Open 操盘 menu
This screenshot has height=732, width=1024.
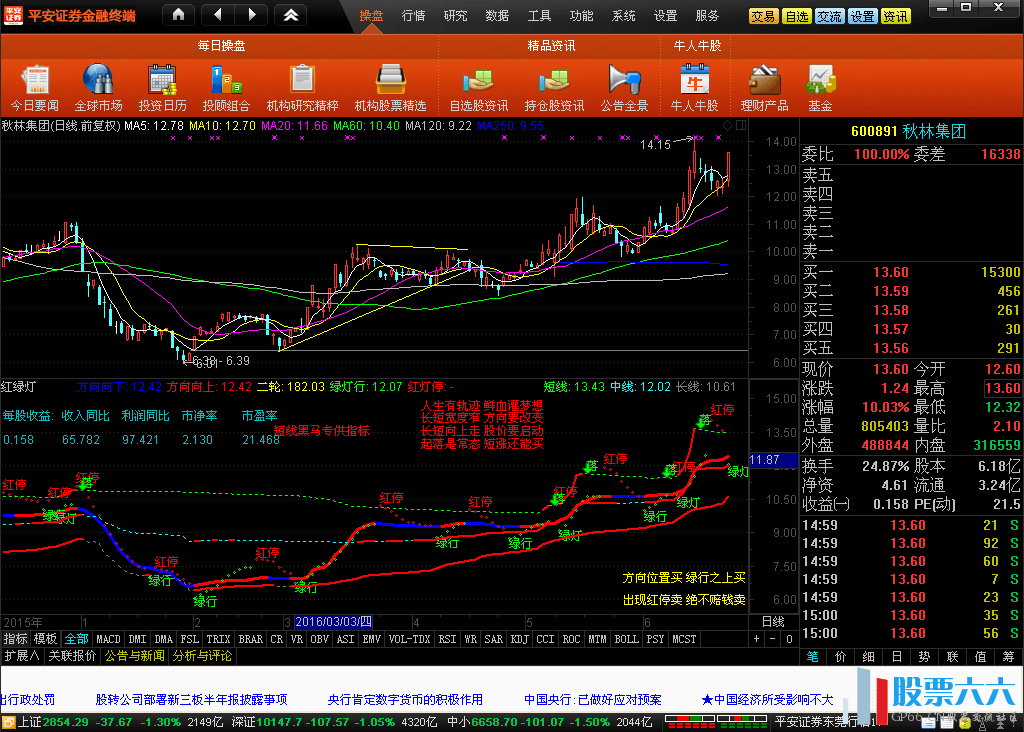[x=372, y=16]
